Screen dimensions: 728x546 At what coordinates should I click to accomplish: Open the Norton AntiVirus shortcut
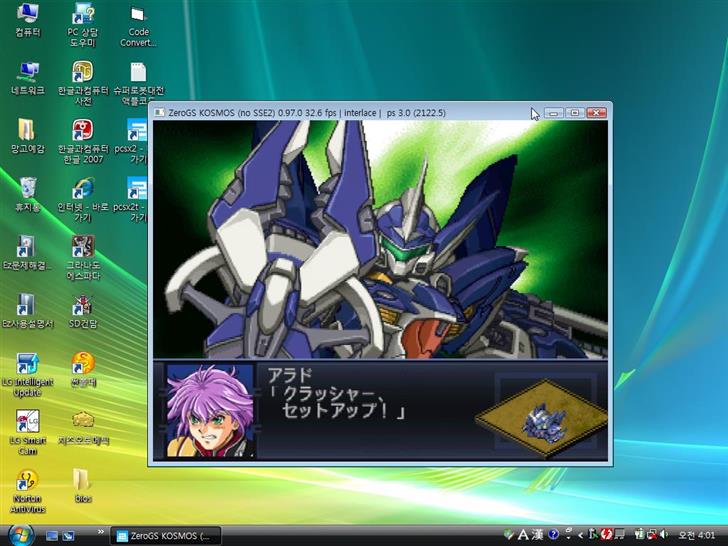click(x=27, y=492)
